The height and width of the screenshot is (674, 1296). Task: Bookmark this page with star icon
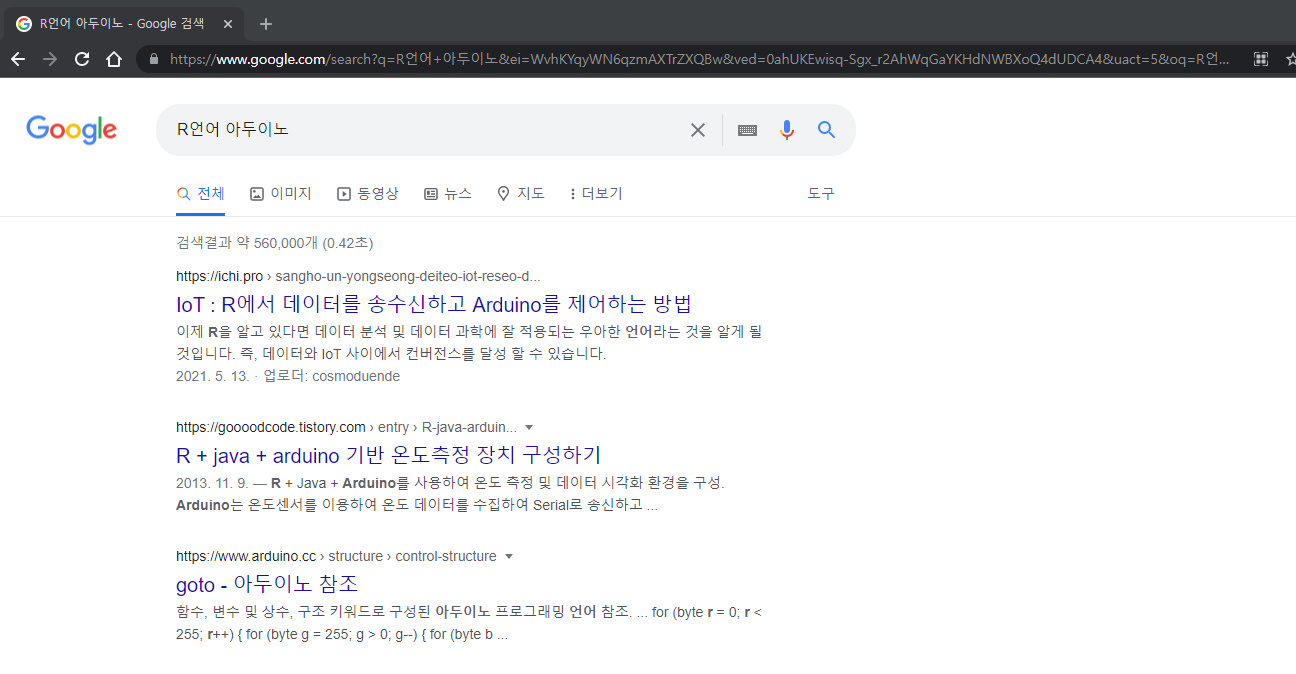tap(1290, 59)
